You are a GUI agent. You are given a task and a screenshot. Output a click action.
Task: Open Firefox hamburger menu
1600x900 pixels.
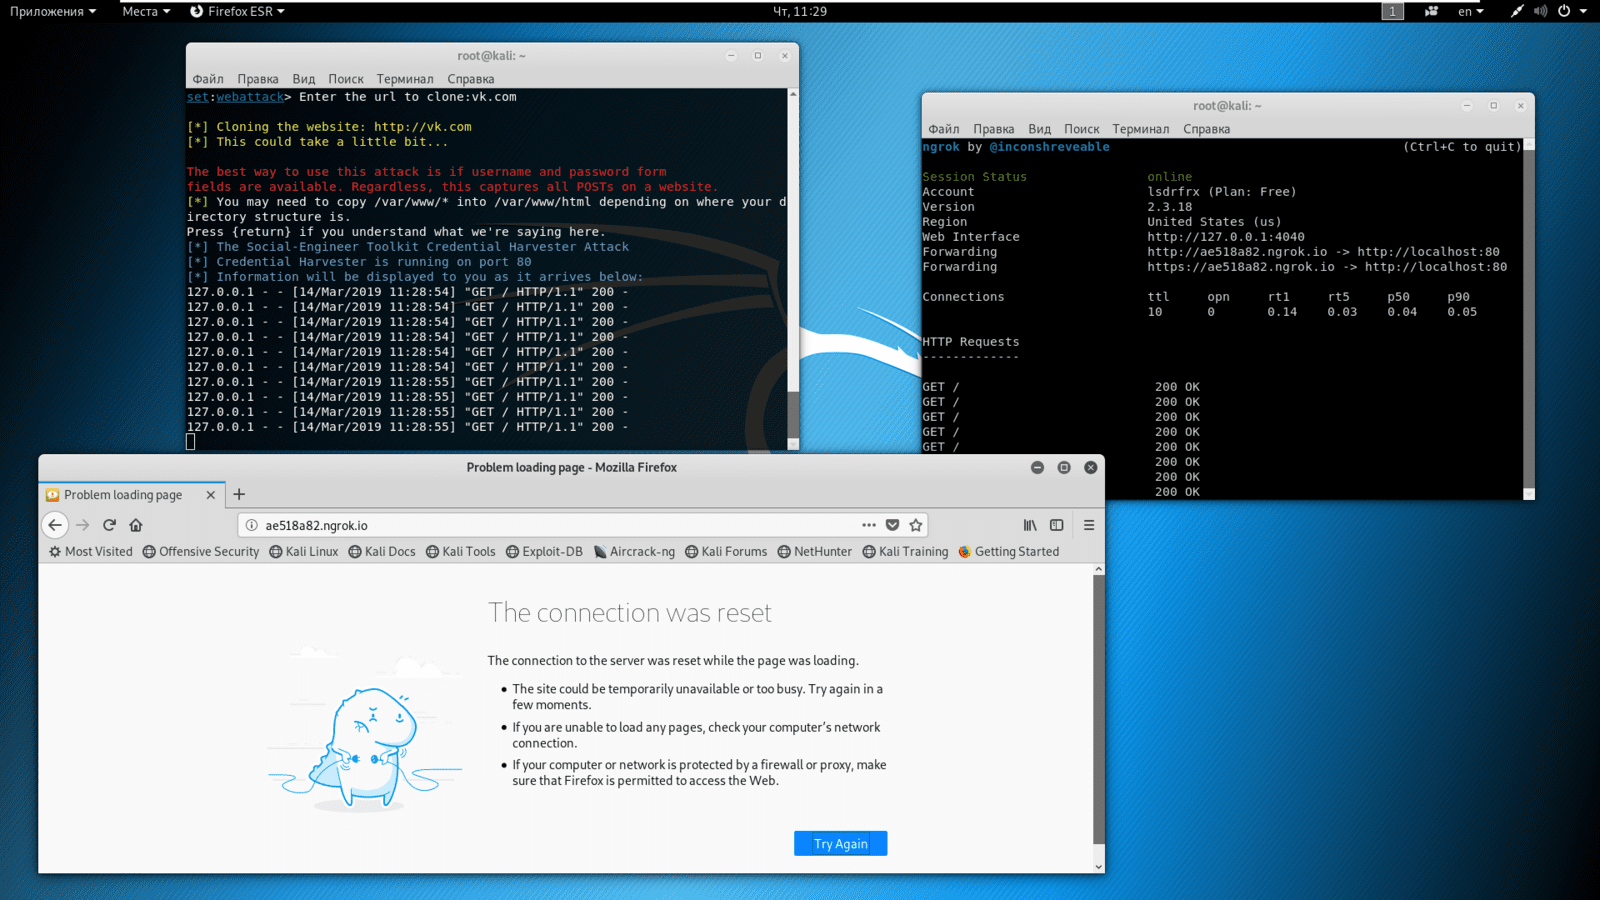[1089, 525]
